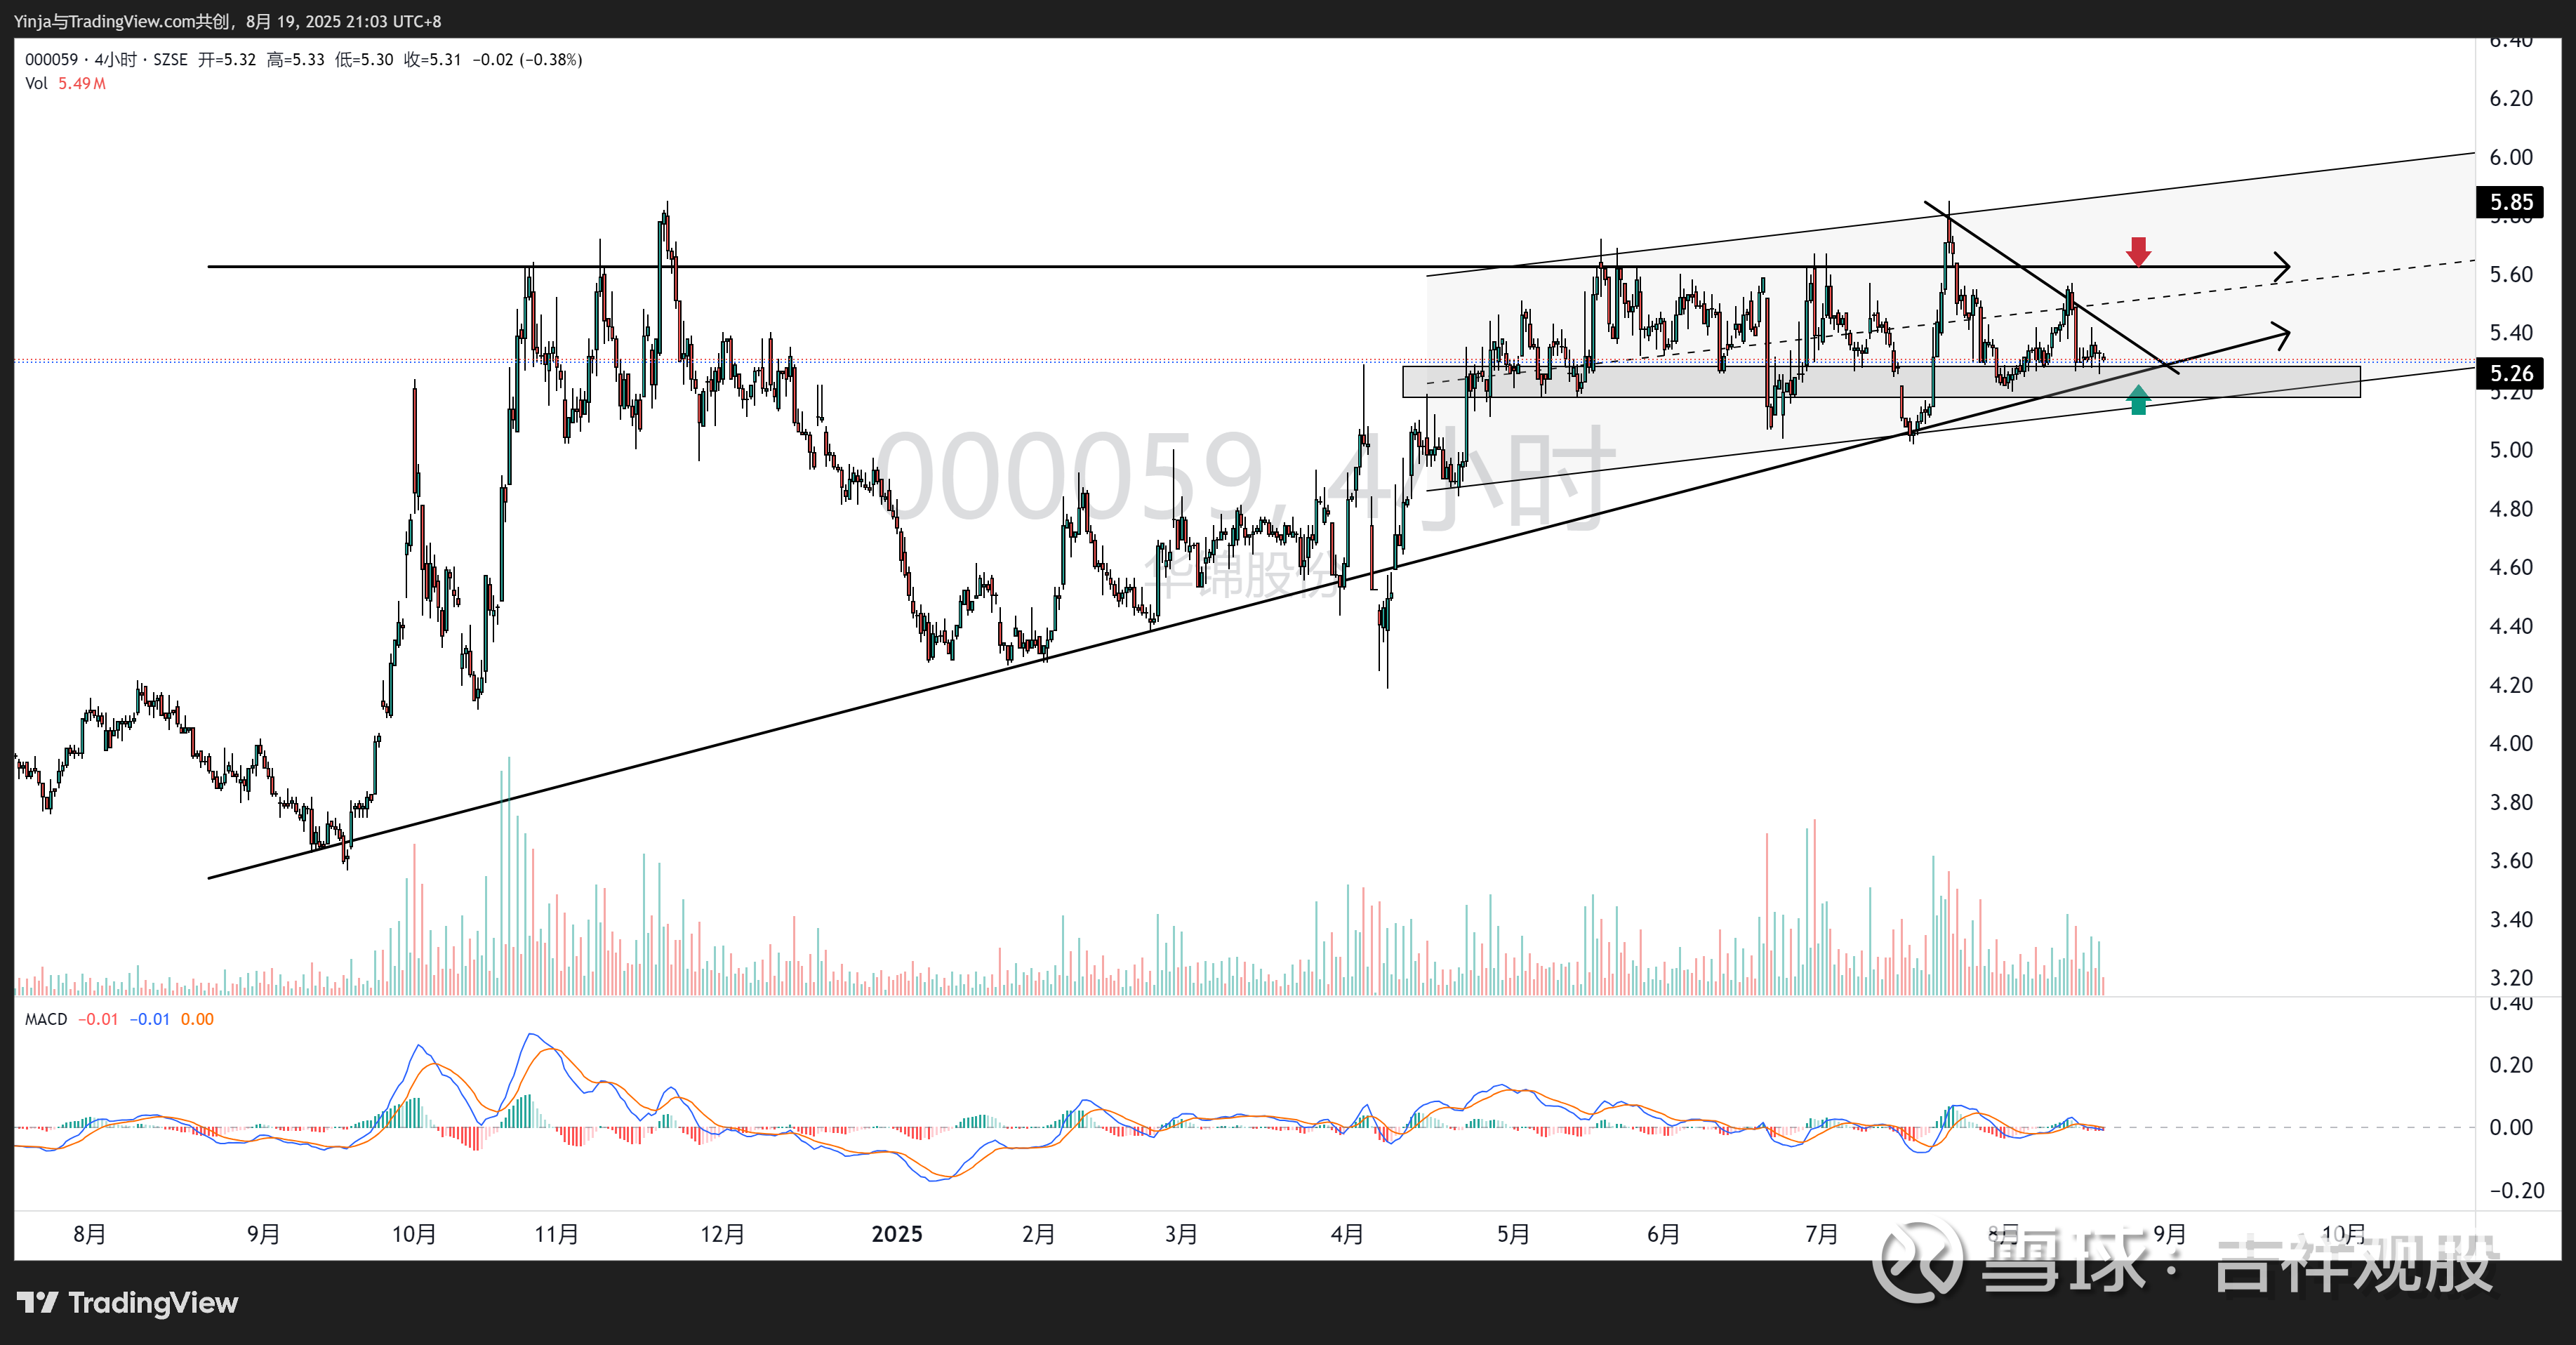
Task: Click the 3月 time axis label
Action: pyautogui.click(x=1181, y=1234)
